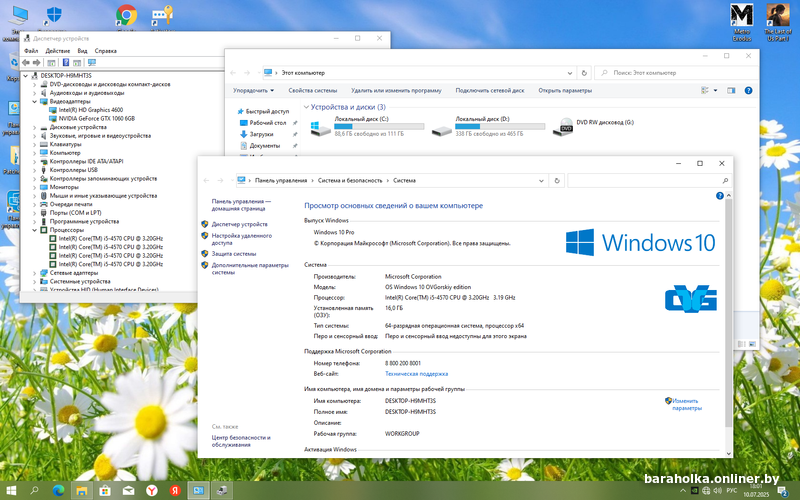Launch Yandex Browser from taskbar

coord(152,491)
